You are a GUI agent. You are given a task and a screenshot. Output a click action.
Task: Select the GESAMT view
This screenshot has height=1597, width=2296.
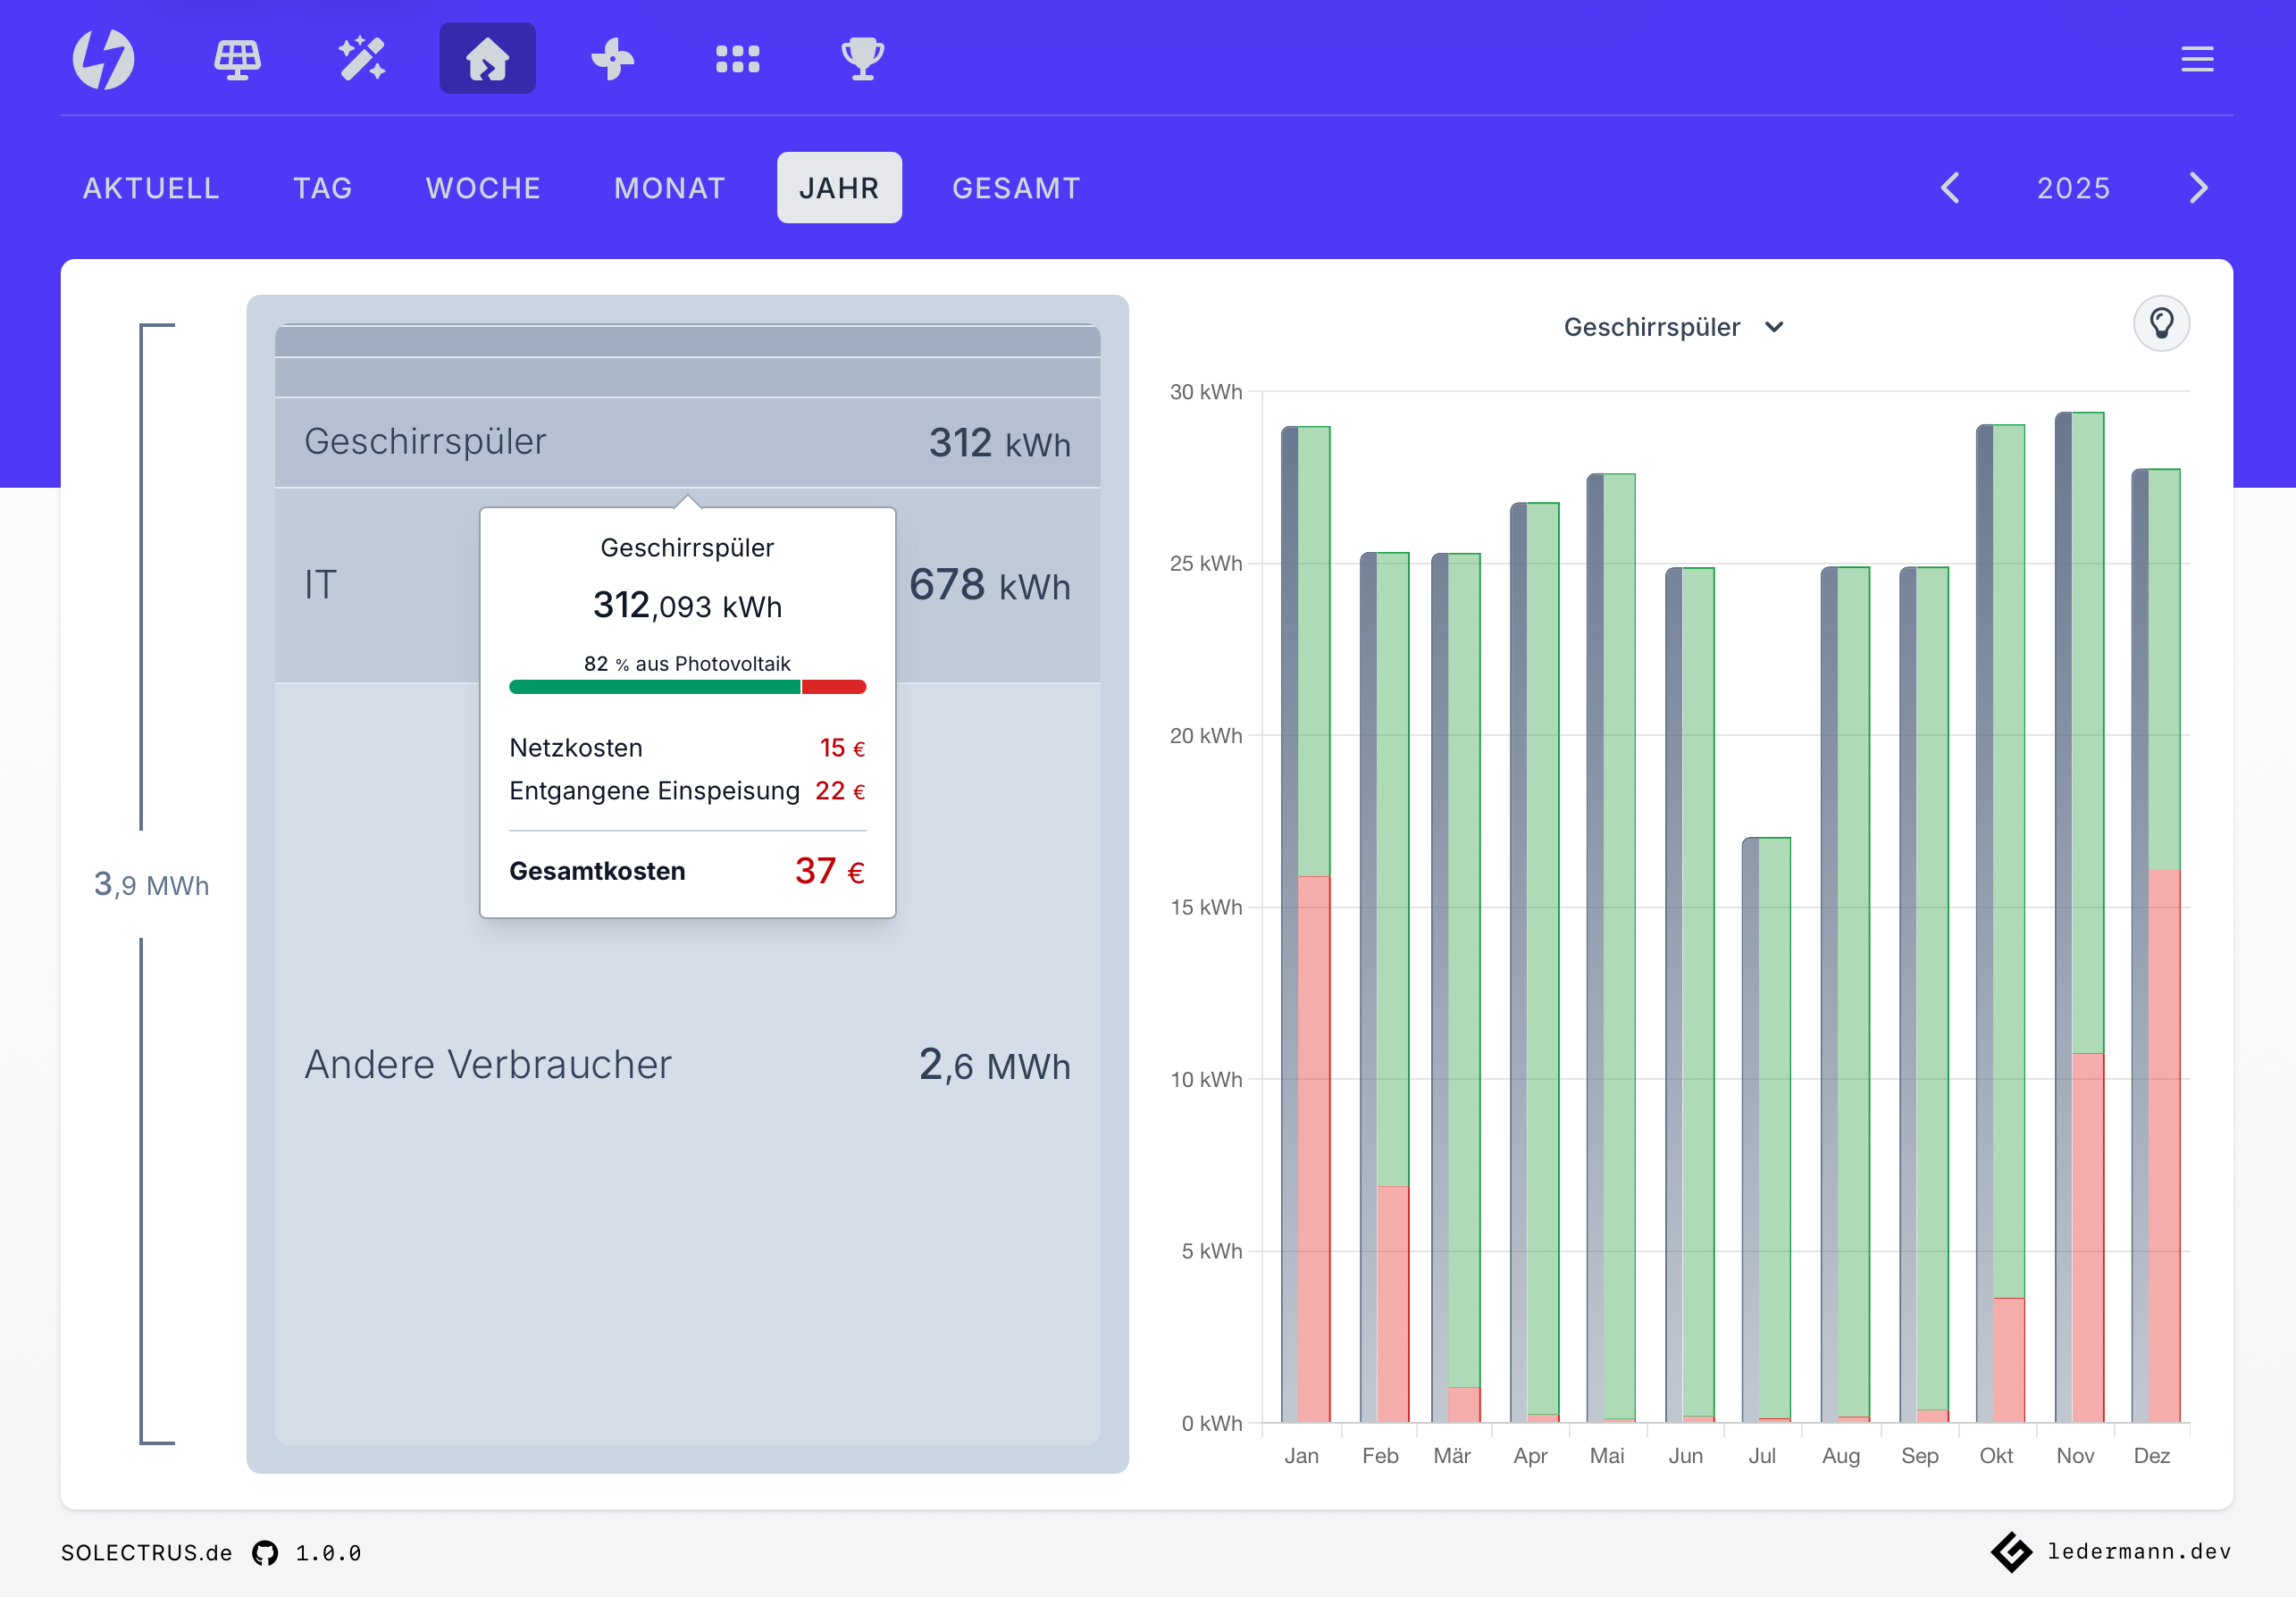pos(1016,187)
